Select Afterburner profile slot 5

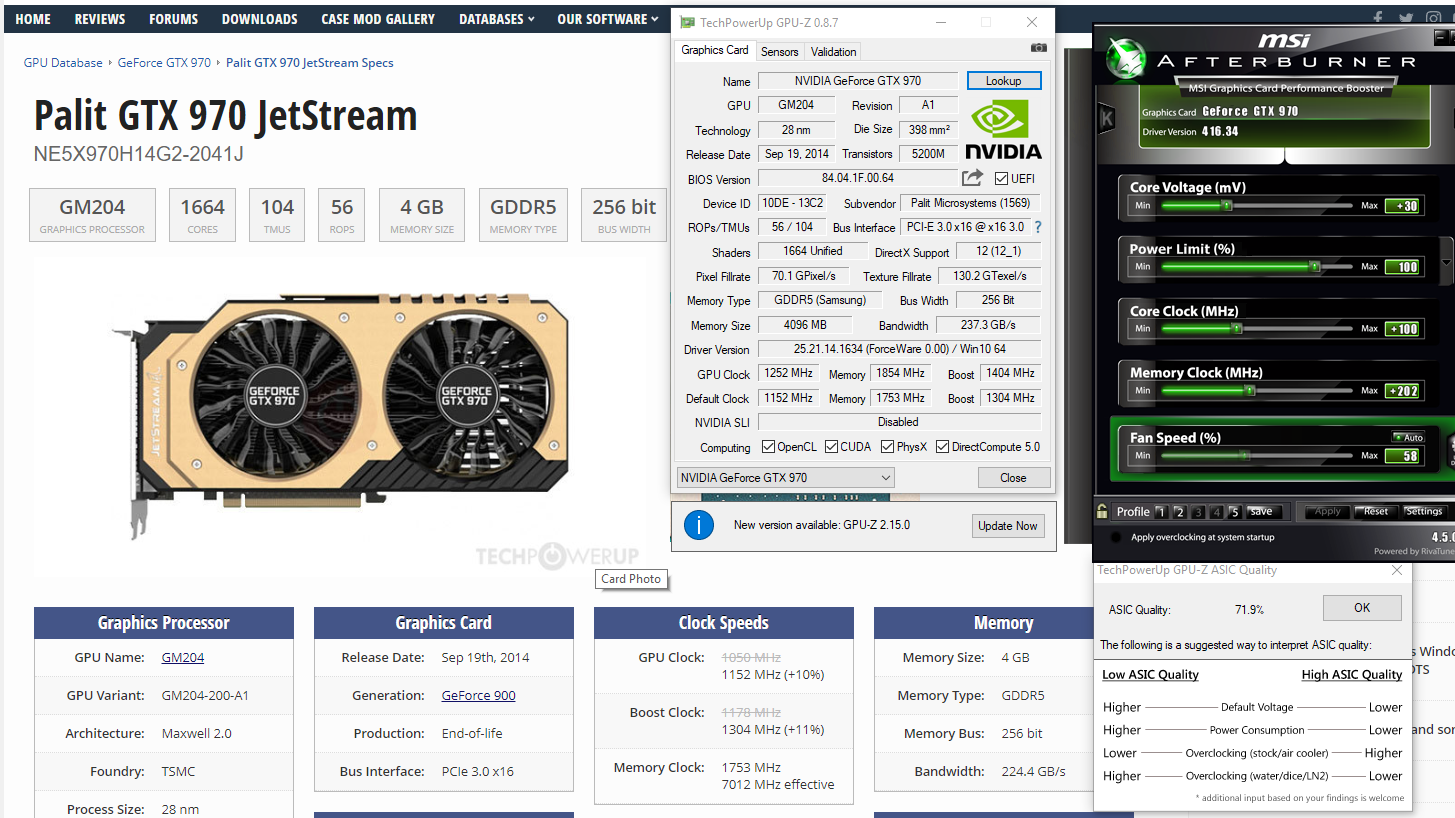(1235, 512)
